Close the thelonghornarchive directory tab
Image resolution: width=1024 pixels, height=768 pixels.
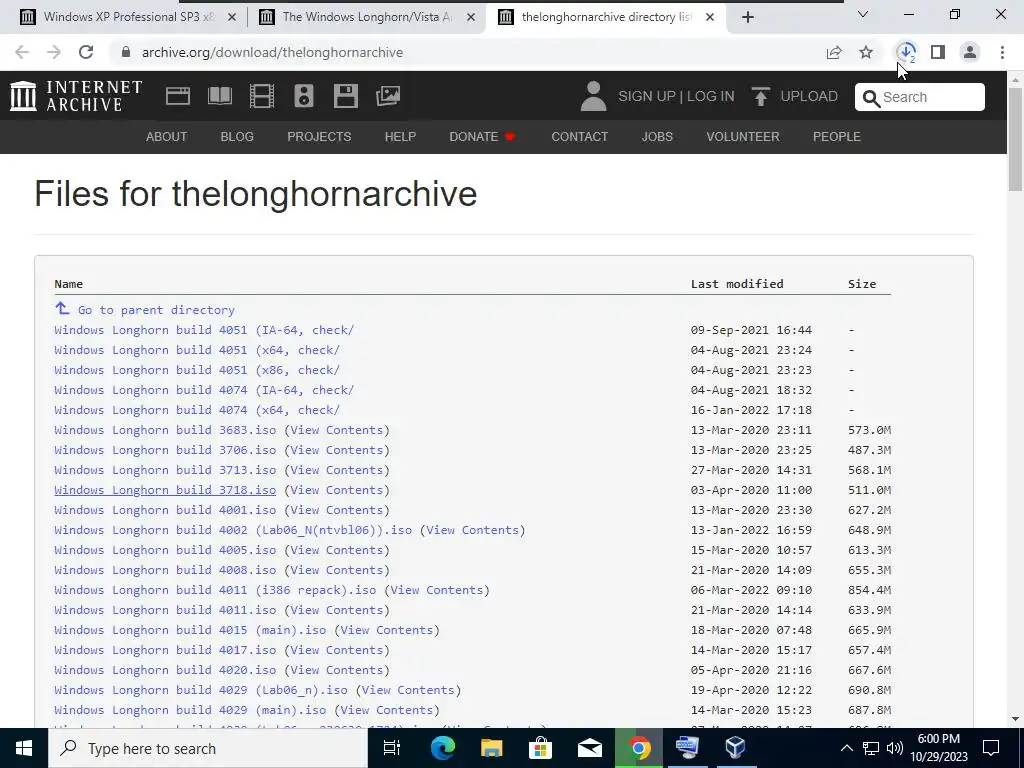pyautogui.click(x=710, y=17)
